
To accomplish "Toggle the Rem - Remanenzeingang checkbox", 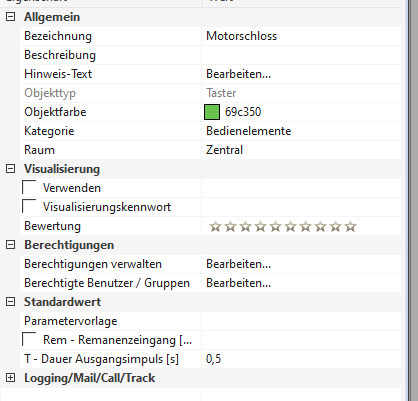I will tap(29, 340).
